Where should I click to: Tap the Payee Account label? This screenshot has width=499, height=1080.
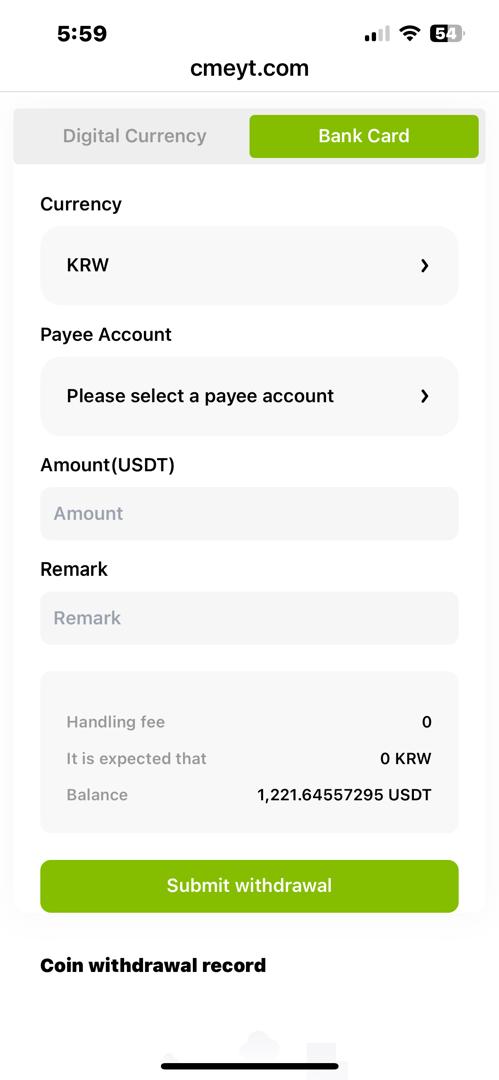106,335
